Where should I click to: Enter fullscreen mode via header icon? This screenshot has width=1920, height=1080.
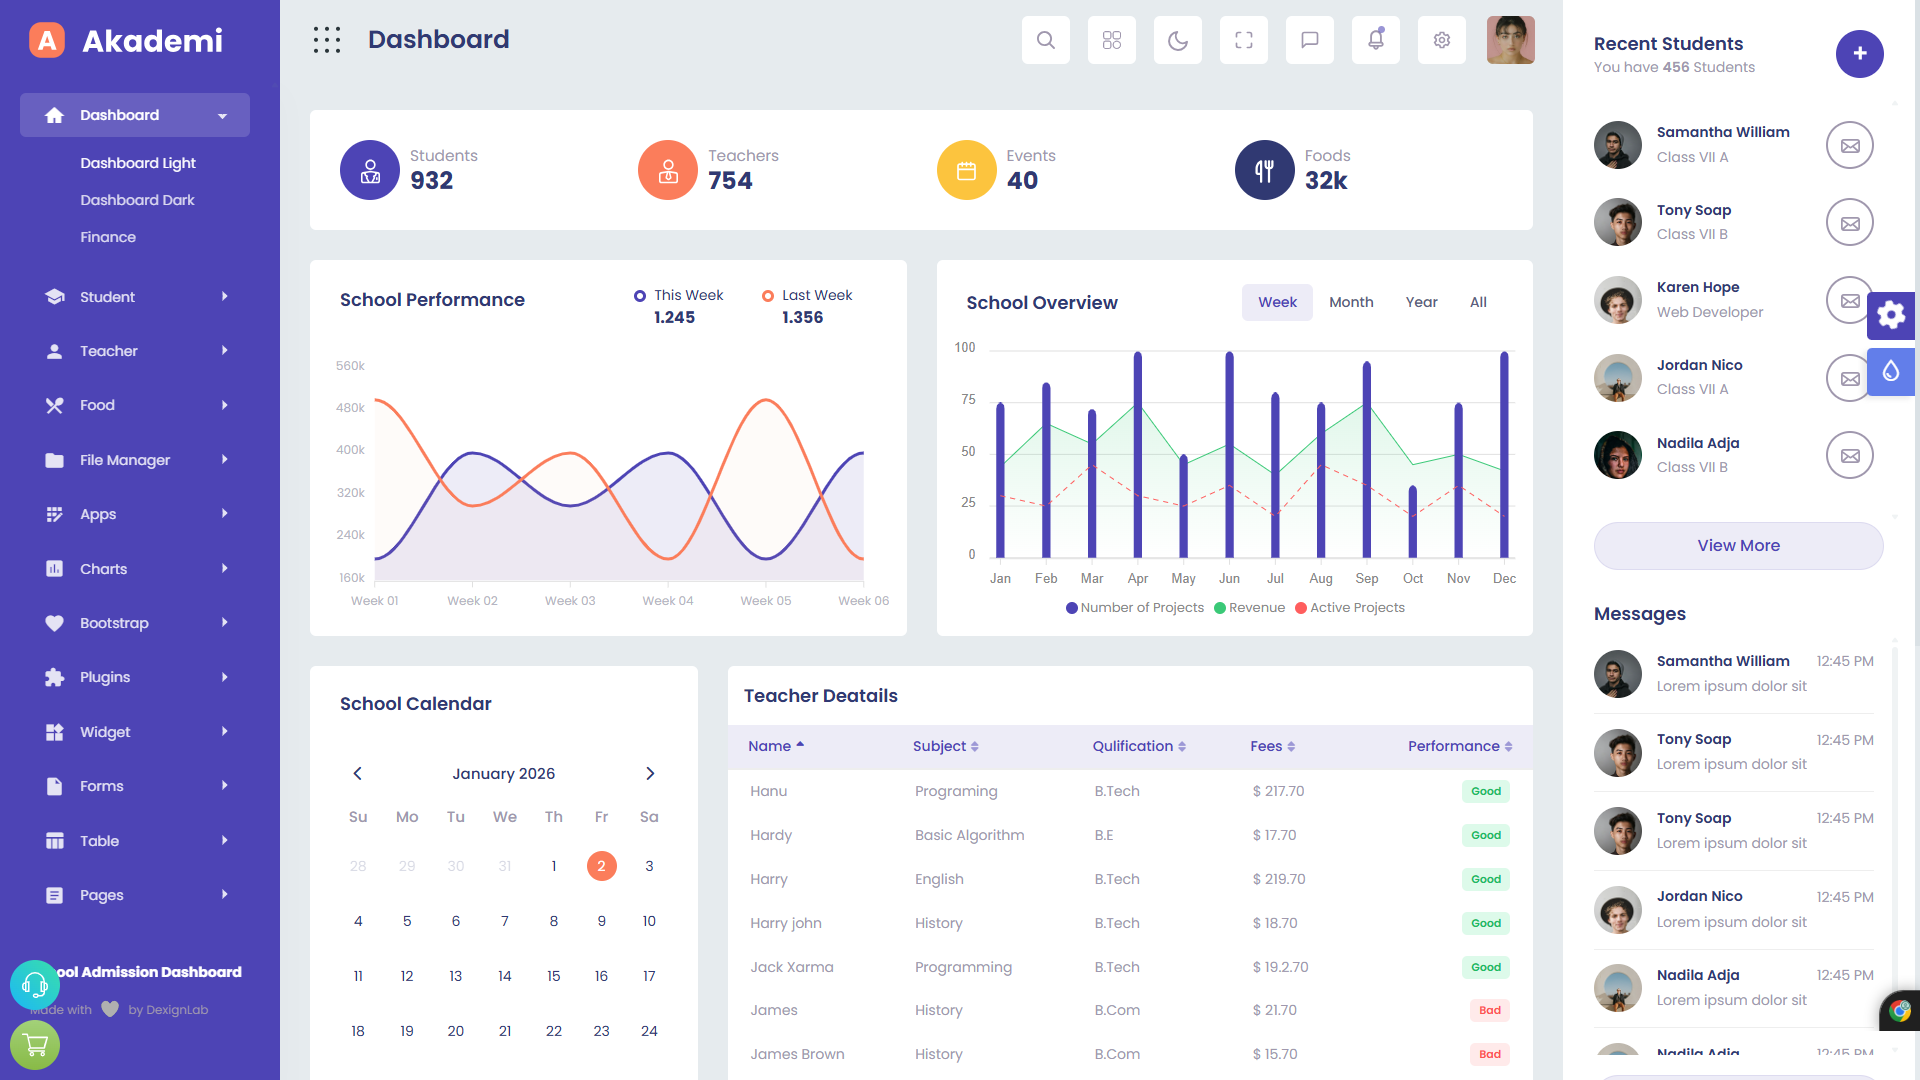1244,40
